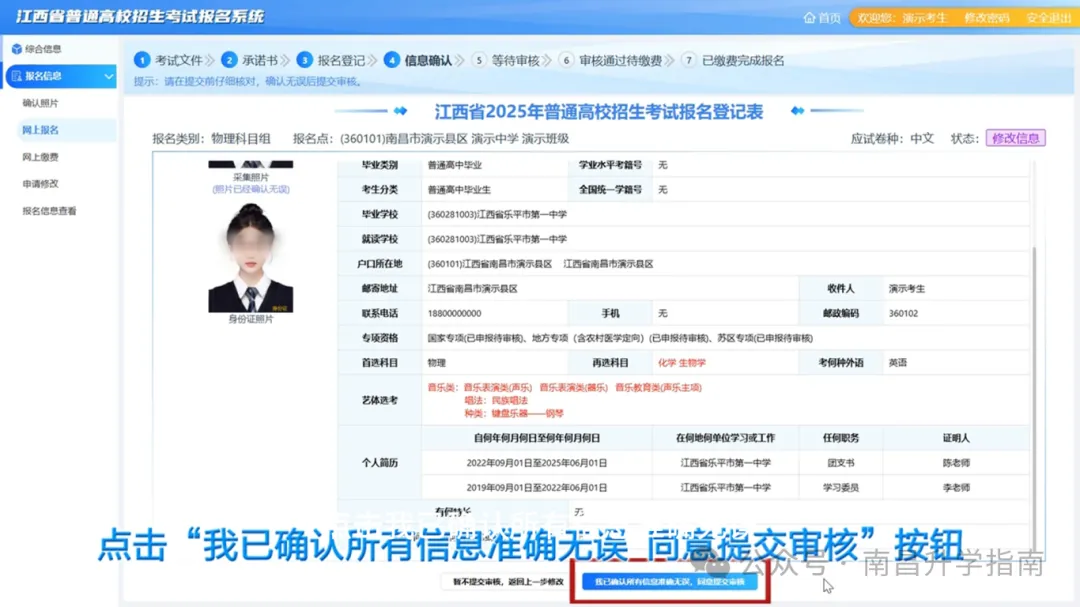Image resolution: width=1080 pixels, height=607 pixels.
Task: Click 安全退出 to log out
Action: point(1048,18)
